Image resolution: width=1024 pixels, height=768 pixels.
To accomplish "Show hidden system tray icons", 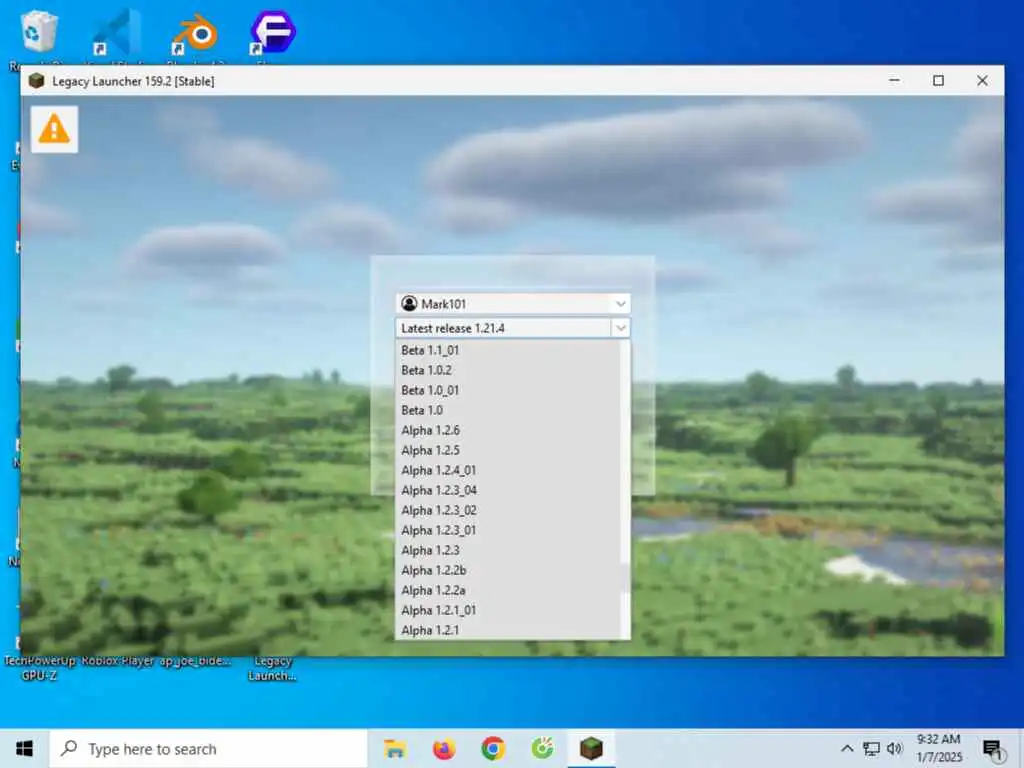I will 847,748.
